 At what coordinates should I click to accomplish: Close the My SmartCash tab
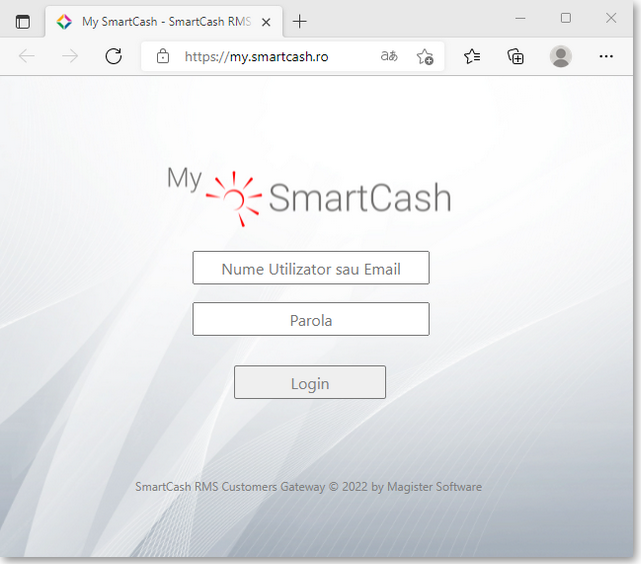(x=266, y=22)
